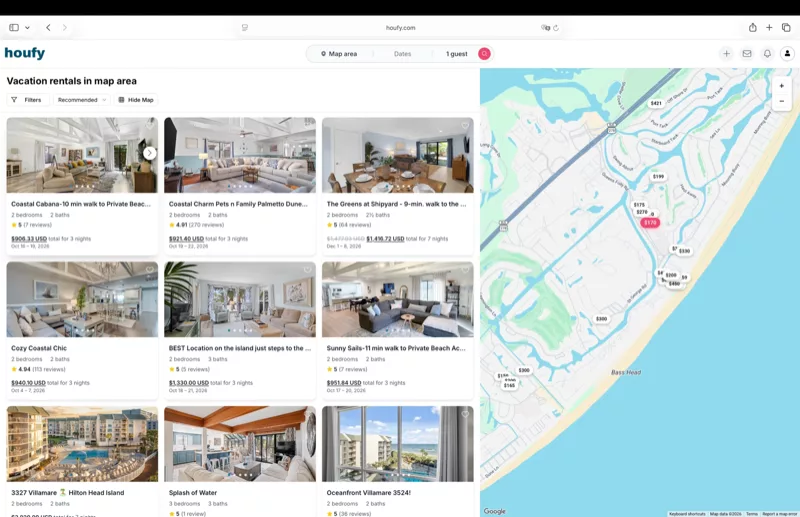Click the $921.40 USD price text
Screen dimensions: 800x517
tap(186, 238)
